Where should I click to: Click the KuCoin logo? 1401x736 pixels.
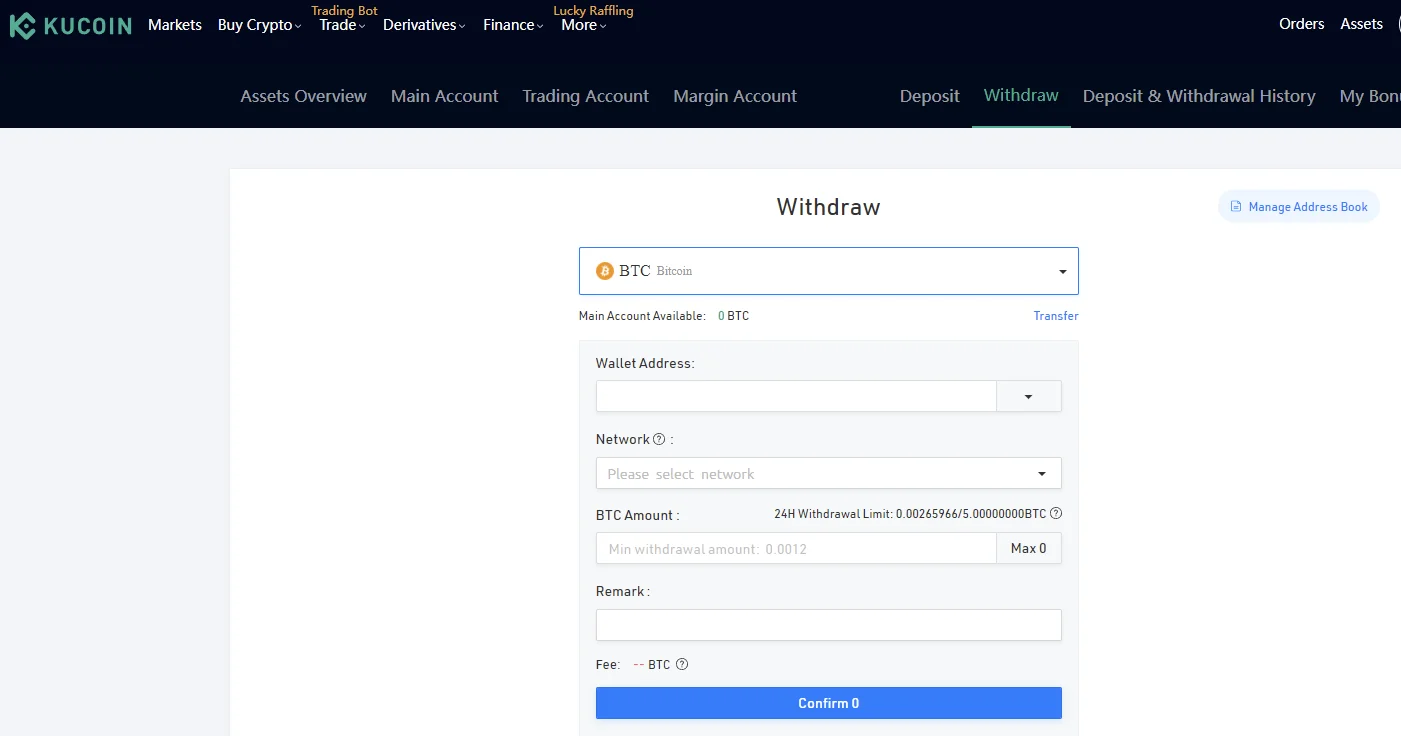tap(71, 26)
